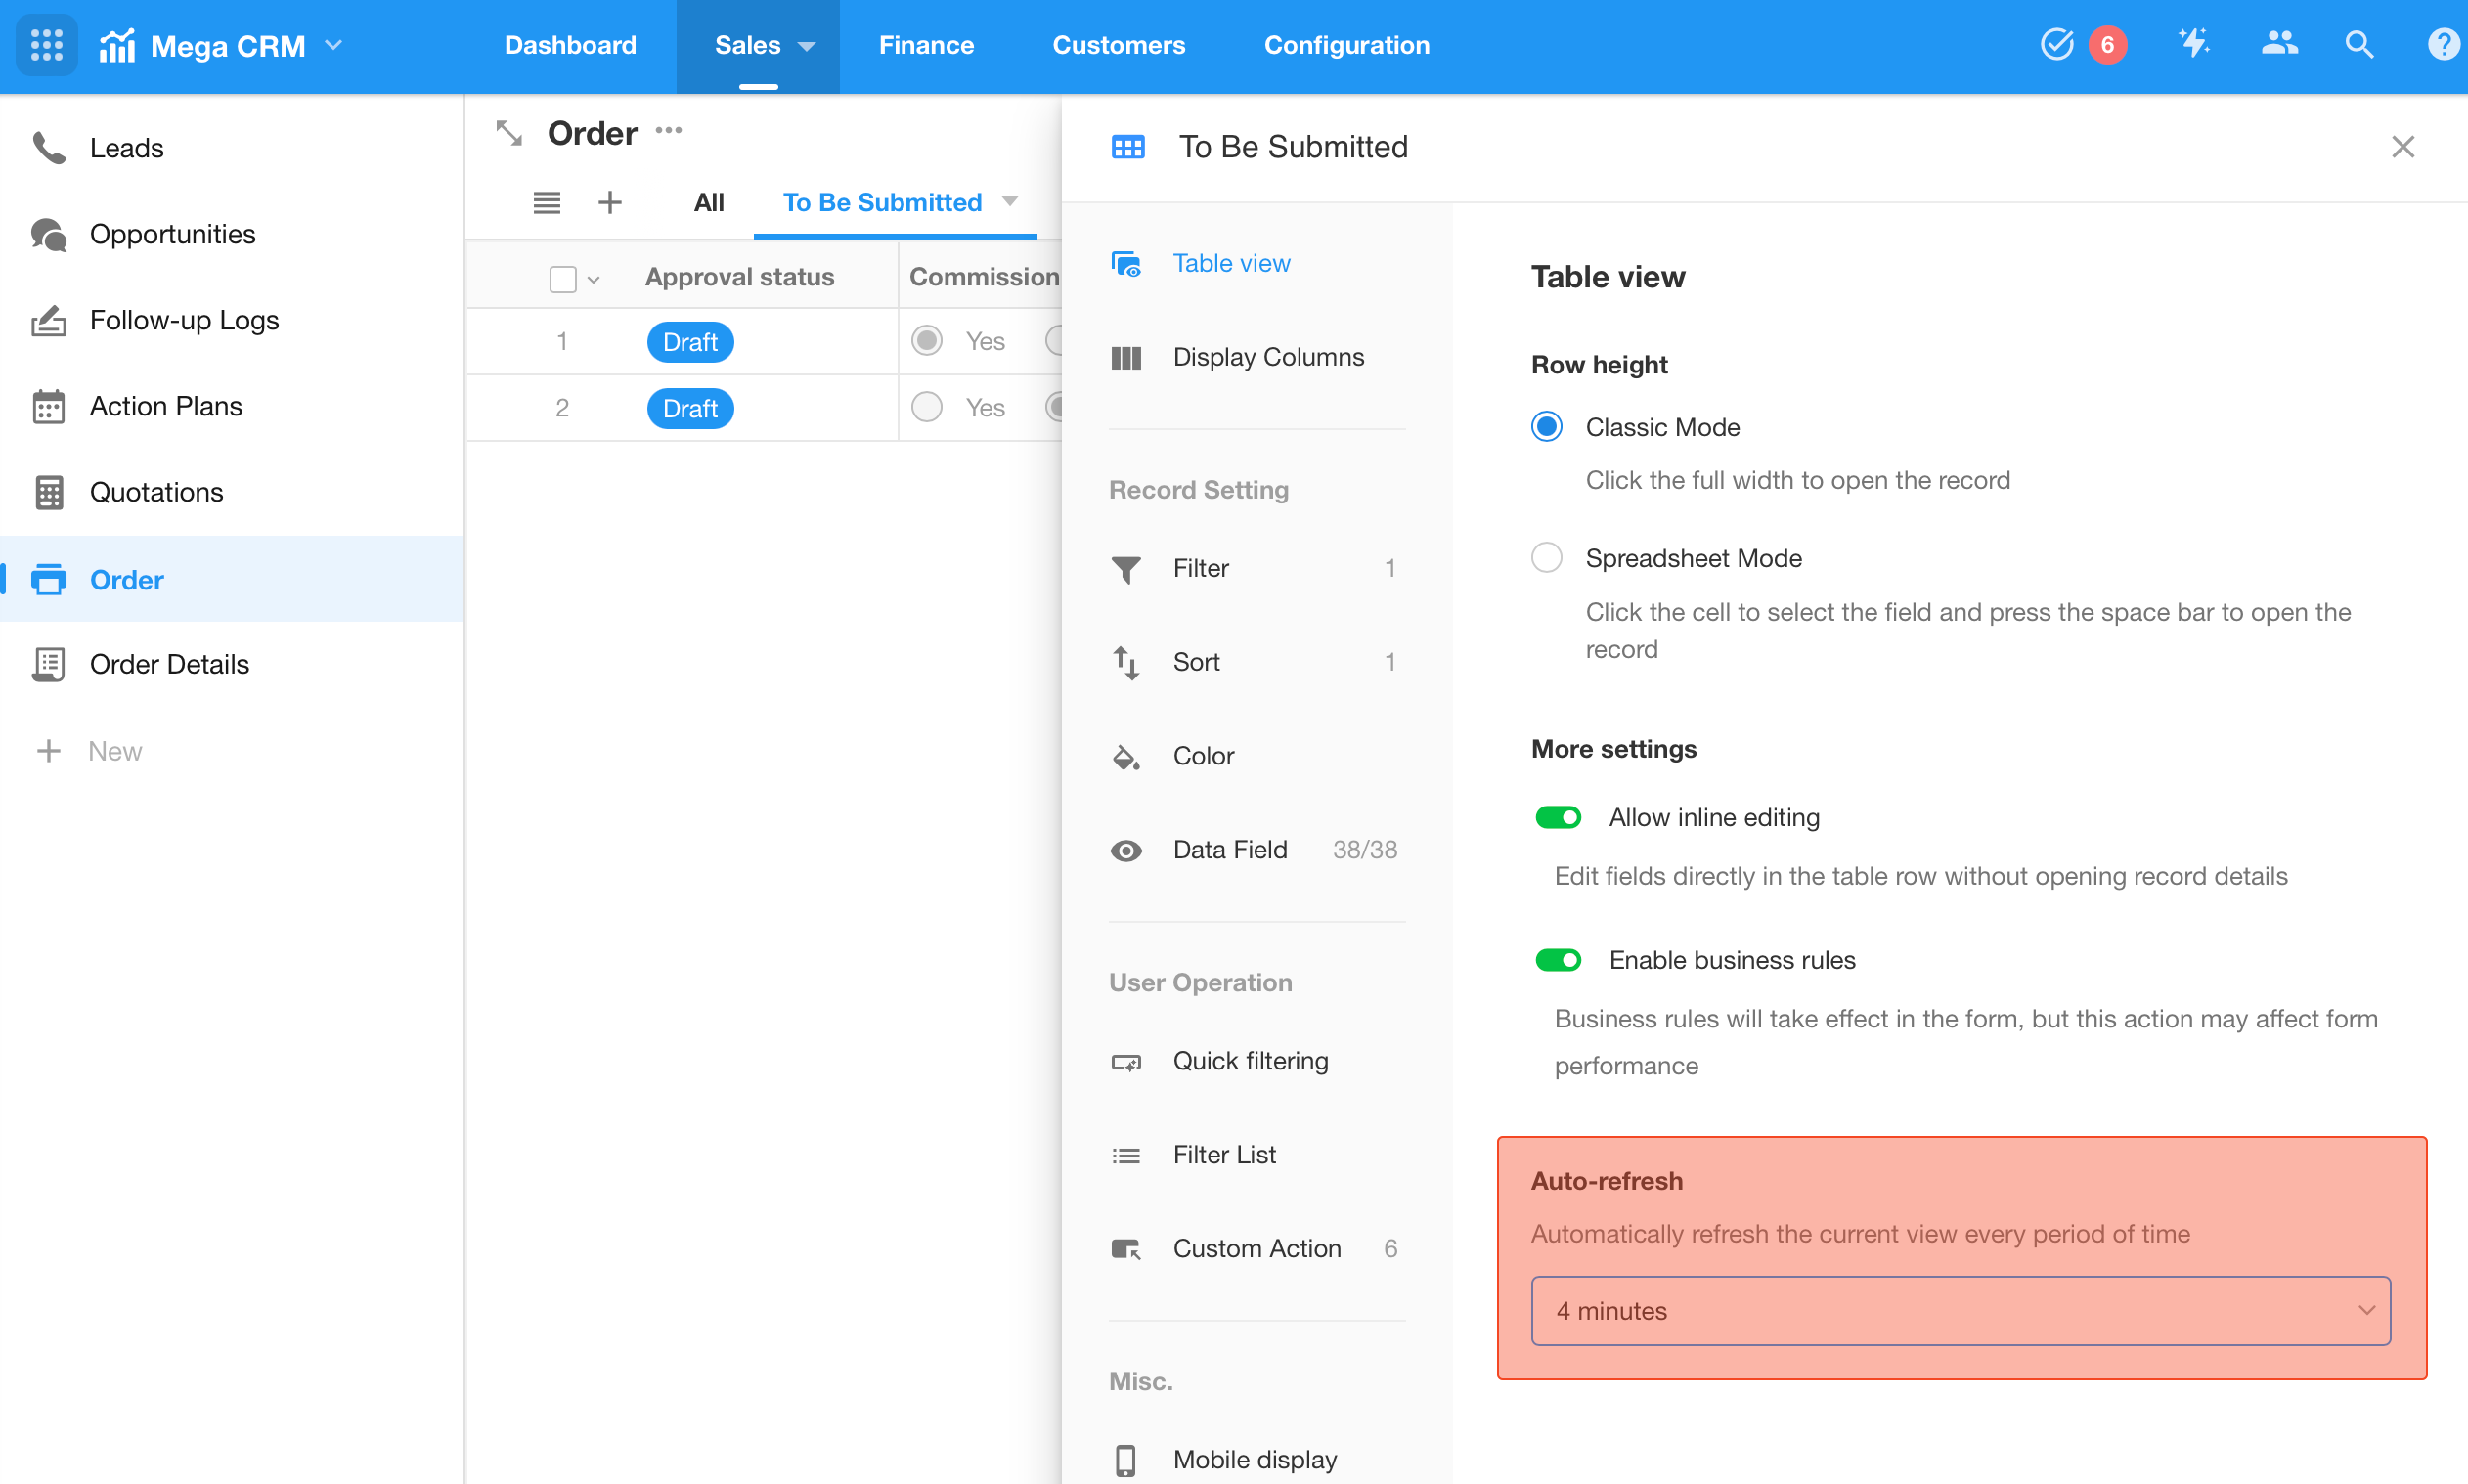Screen dimensions: 2468x1484
Task: Click the Display Columns expander
Action: pyautogui.click(x=1269, y=356)
